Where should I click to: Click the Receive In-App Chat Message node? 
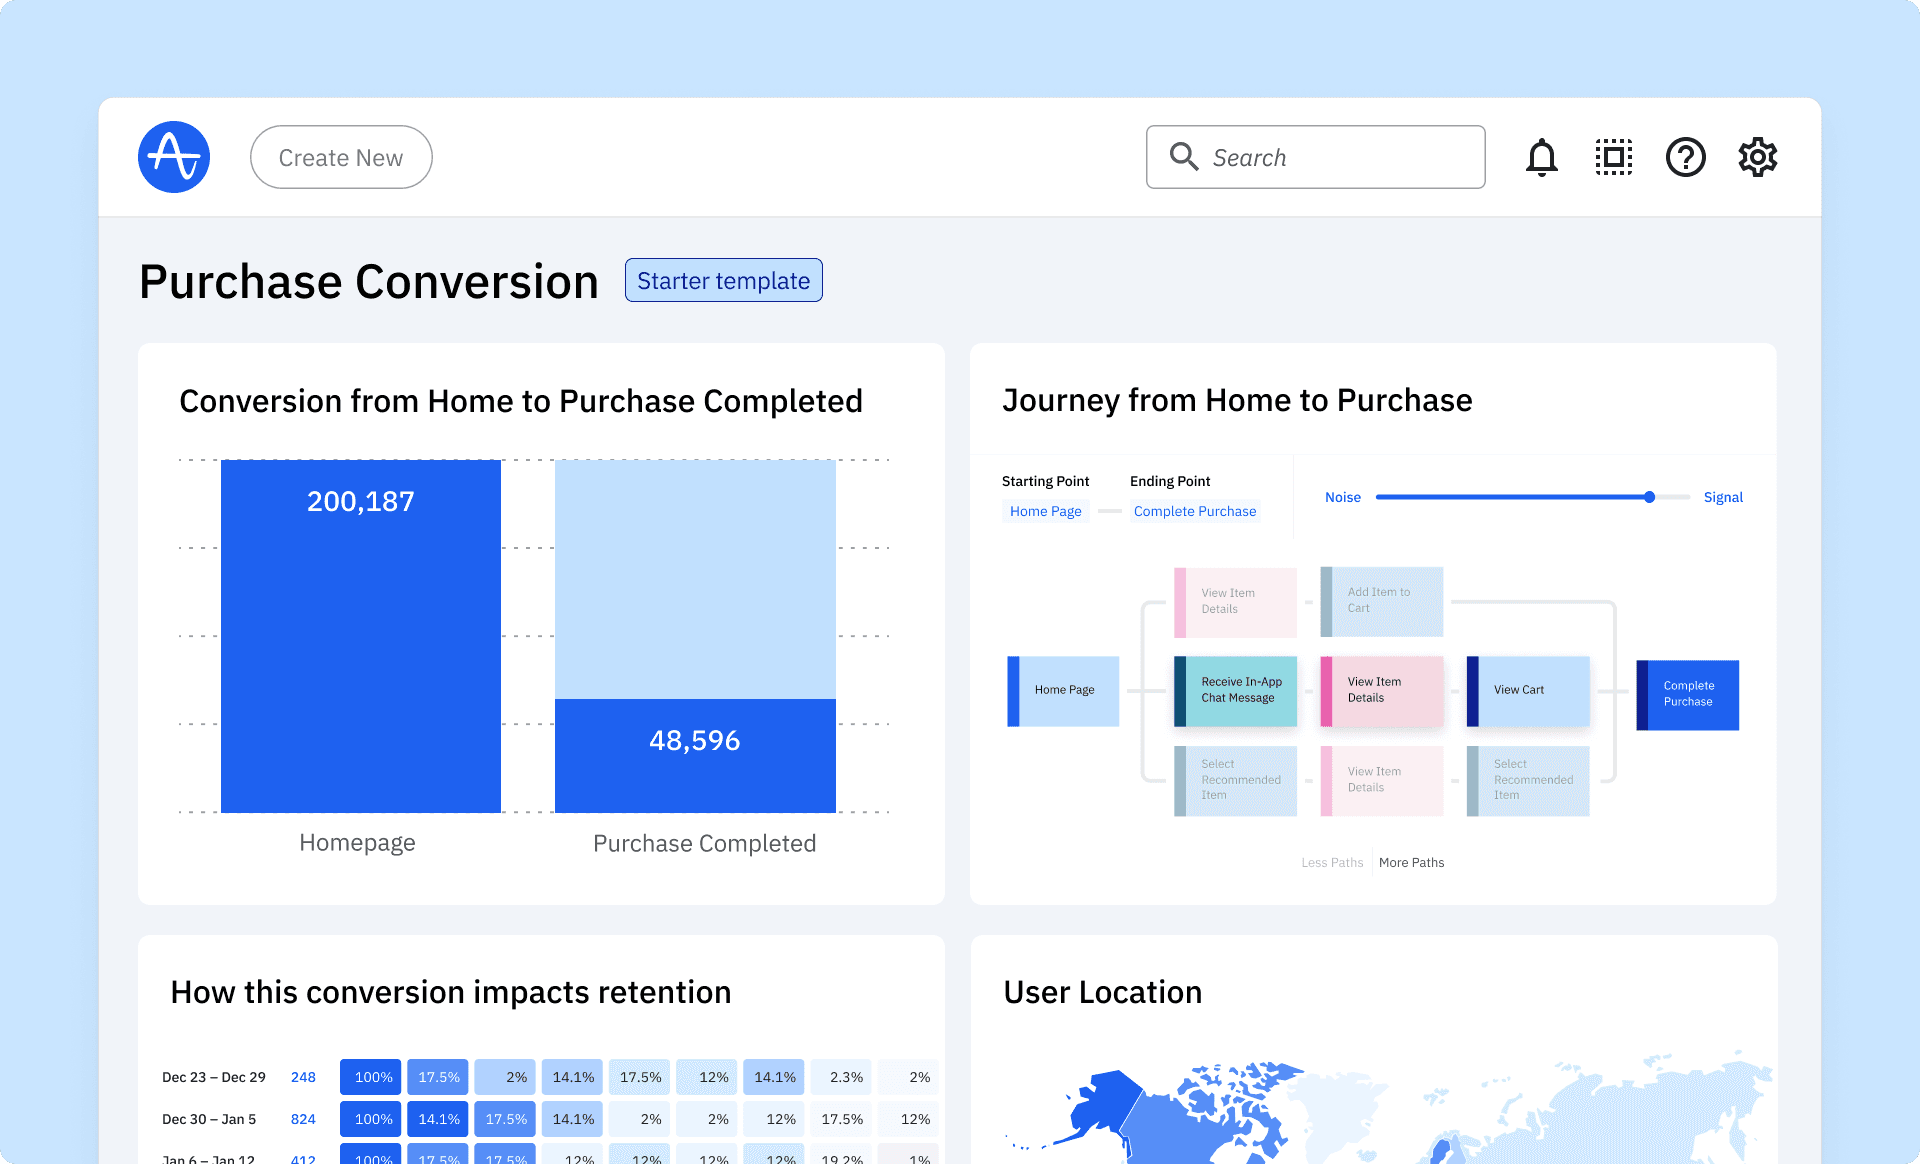pos(1236,690)
